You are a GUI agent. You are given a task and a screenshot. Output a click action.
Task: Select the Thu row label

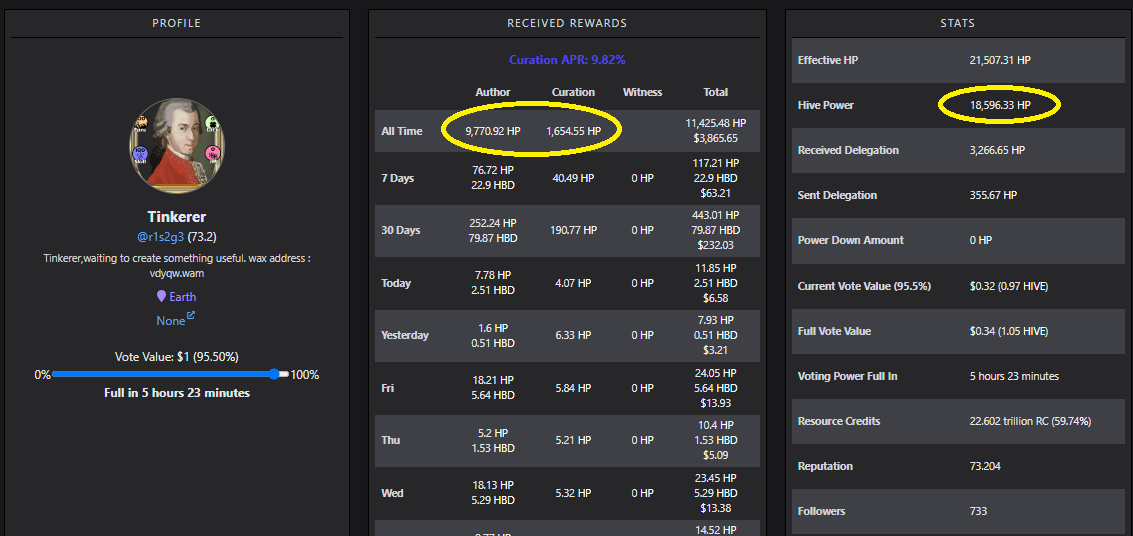389,441
